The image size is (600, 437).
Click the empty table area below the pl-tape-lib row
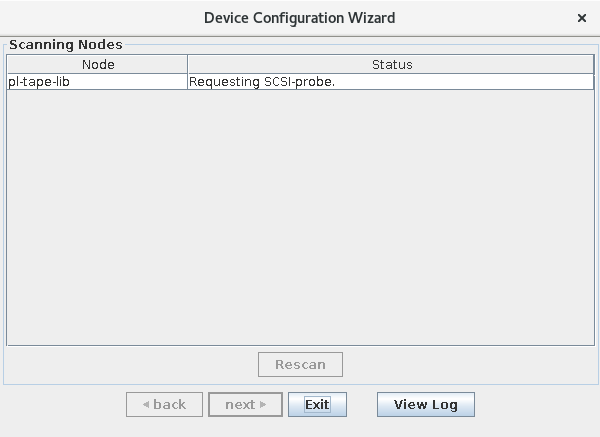click(300, 220)
